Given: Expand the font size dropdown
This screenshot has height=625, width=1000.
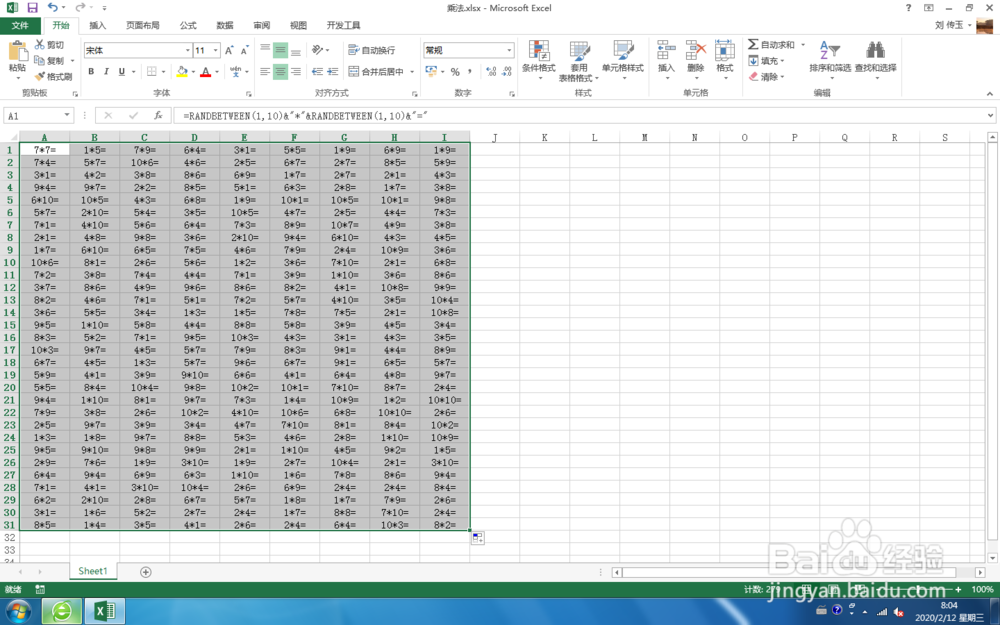Looking at the screenshot, I should pyautogui.click(x=215, y=48).
